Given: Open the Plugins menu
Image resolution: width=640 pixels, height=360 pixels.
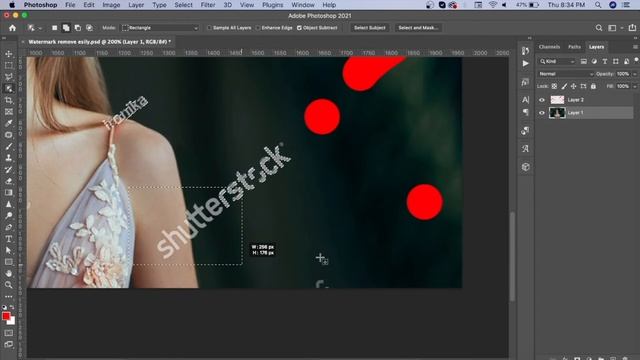Looking at the screenshot, I should (273, 5).
